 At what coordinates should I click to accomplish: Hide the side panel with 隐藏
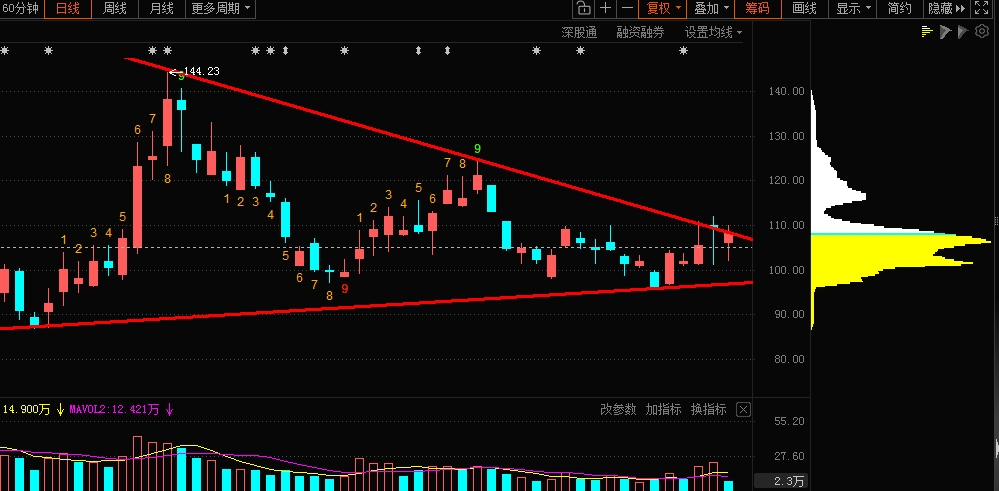(x=946, y=8)
